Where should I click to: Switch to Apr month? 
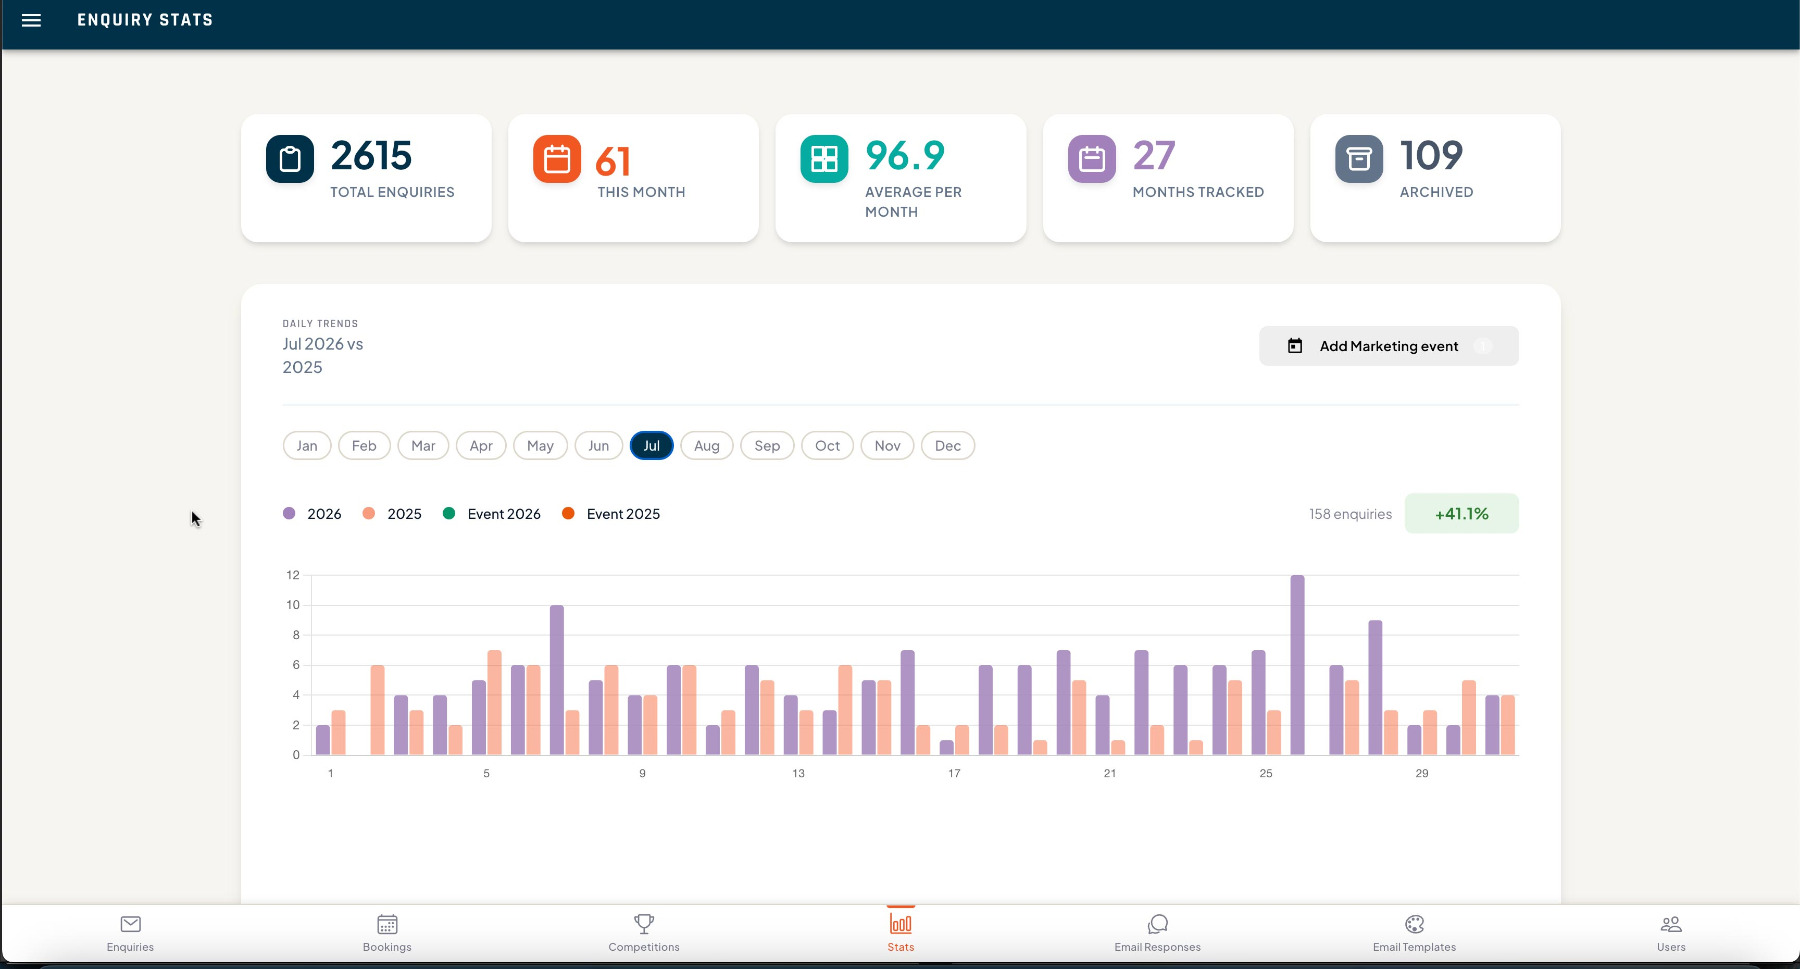pyautogui.click(x=481, y=446)
